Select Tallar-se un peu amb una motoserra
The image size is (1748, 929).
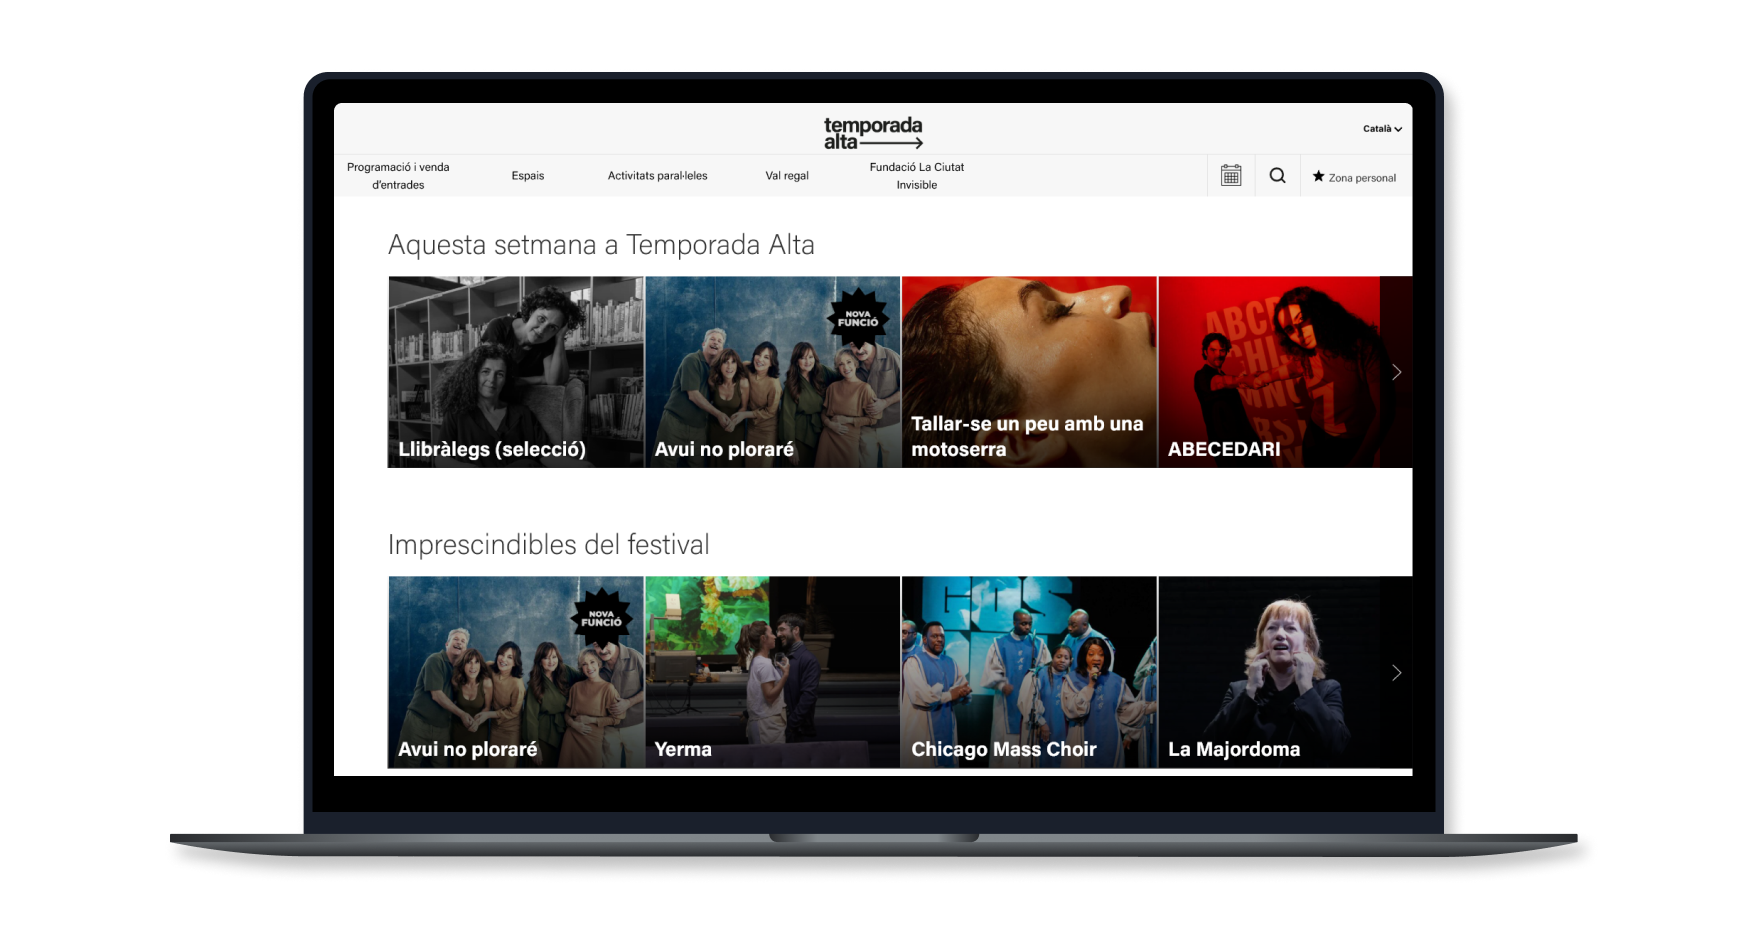click(1028, 372)
